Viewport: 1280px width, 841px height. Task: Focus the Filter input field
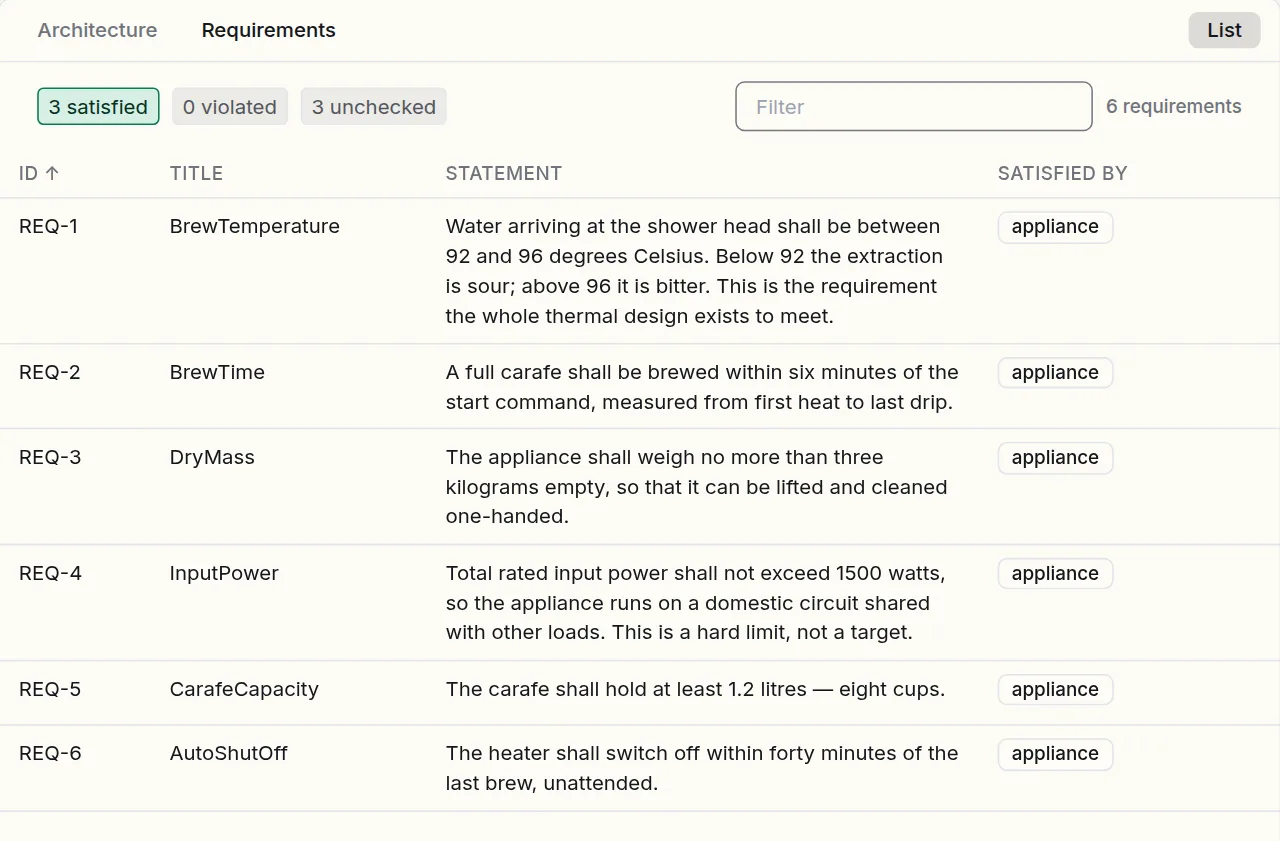click(x=914, y=106)
